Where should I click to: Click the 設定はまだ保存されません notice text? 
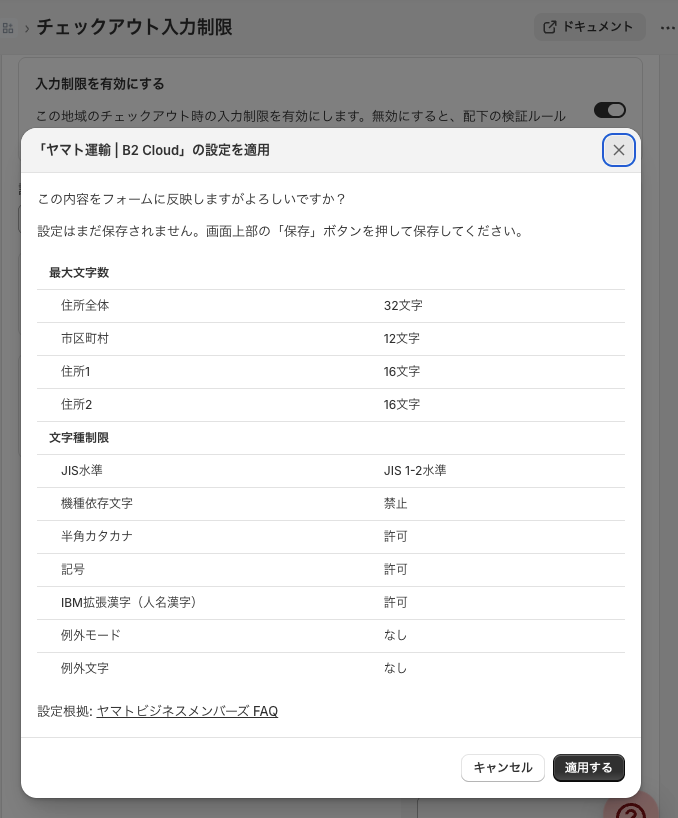coord(282,231)
